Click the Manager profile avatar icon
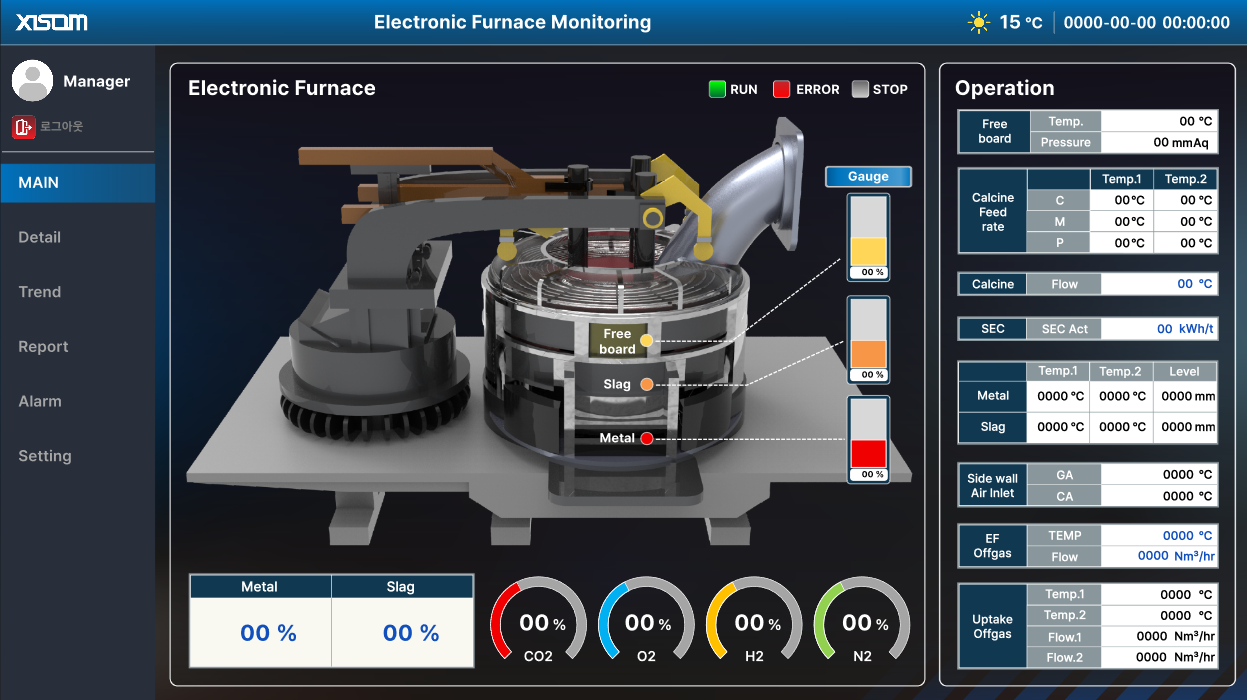The width and height of the screenshot is (1247, 700). (33, 80)
